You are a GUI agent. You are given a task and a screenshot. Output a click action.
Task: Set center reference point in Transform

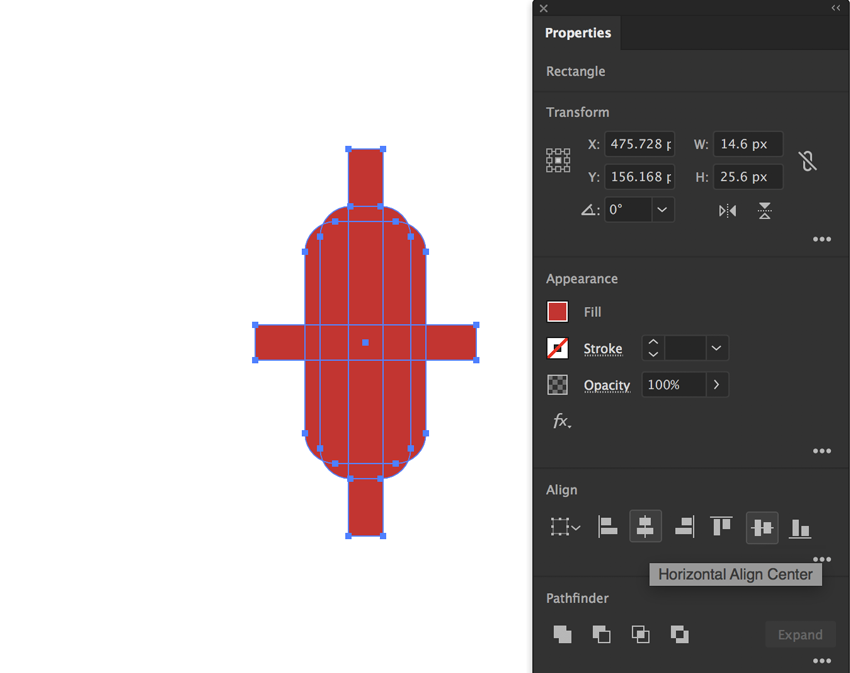click(x=558, y=160)
